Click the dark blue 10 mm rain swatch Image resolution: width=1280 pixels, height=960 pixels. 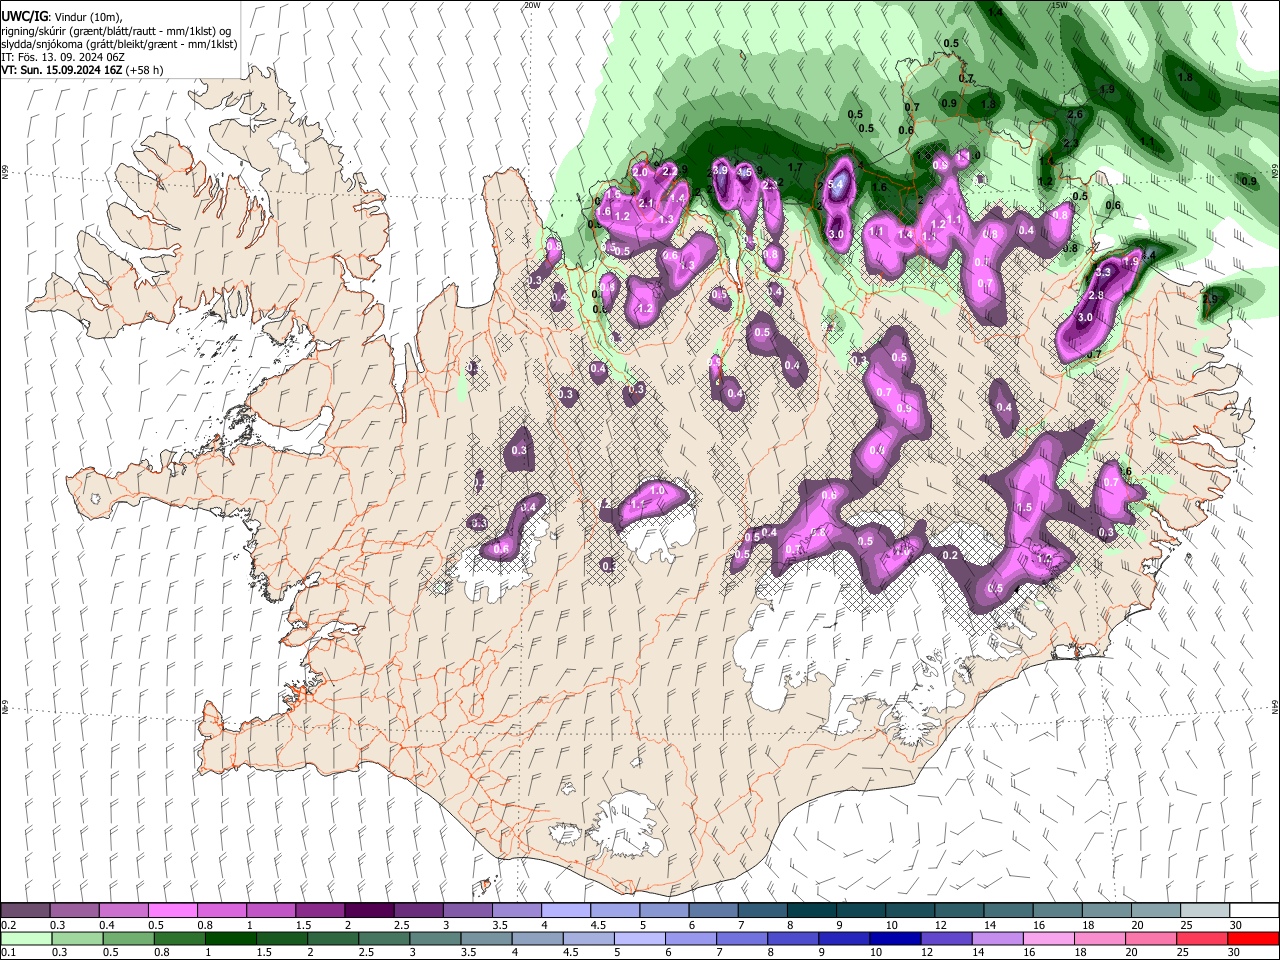(893, 939)
